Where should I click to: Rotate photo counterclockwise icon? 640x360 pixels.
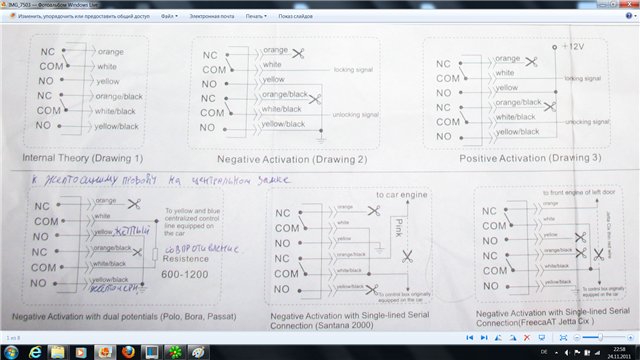point(498,338)
